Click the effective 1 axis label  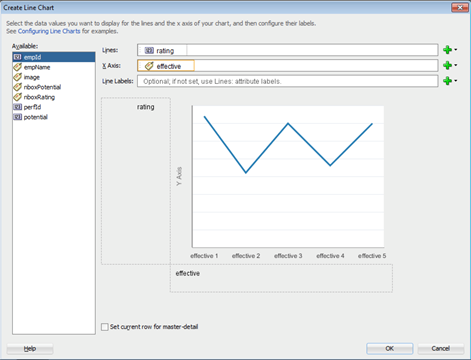204,256
